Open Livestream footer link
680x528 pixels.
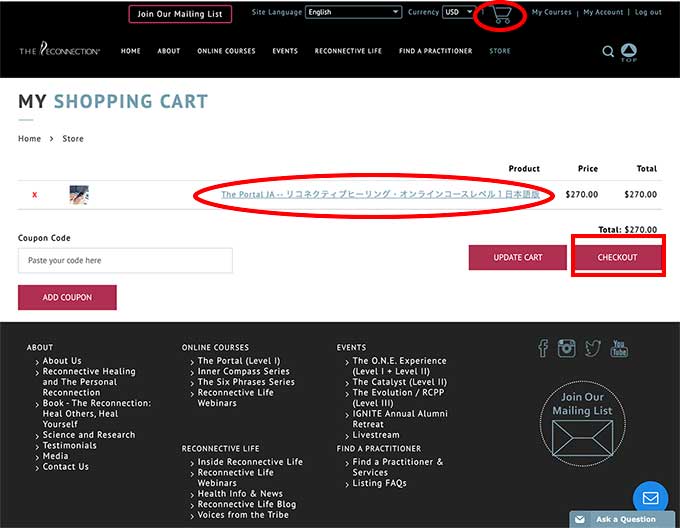(x=376, y=435)
